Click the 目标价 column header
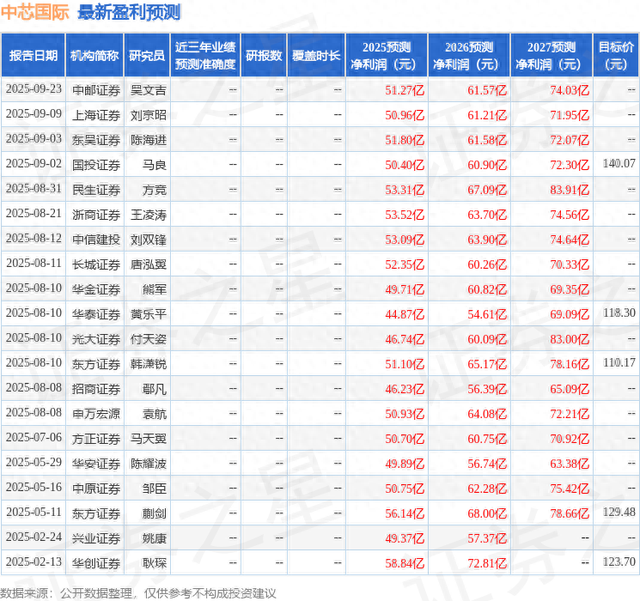The height and width of the screenshot is (601, 640). click(616, 56)
